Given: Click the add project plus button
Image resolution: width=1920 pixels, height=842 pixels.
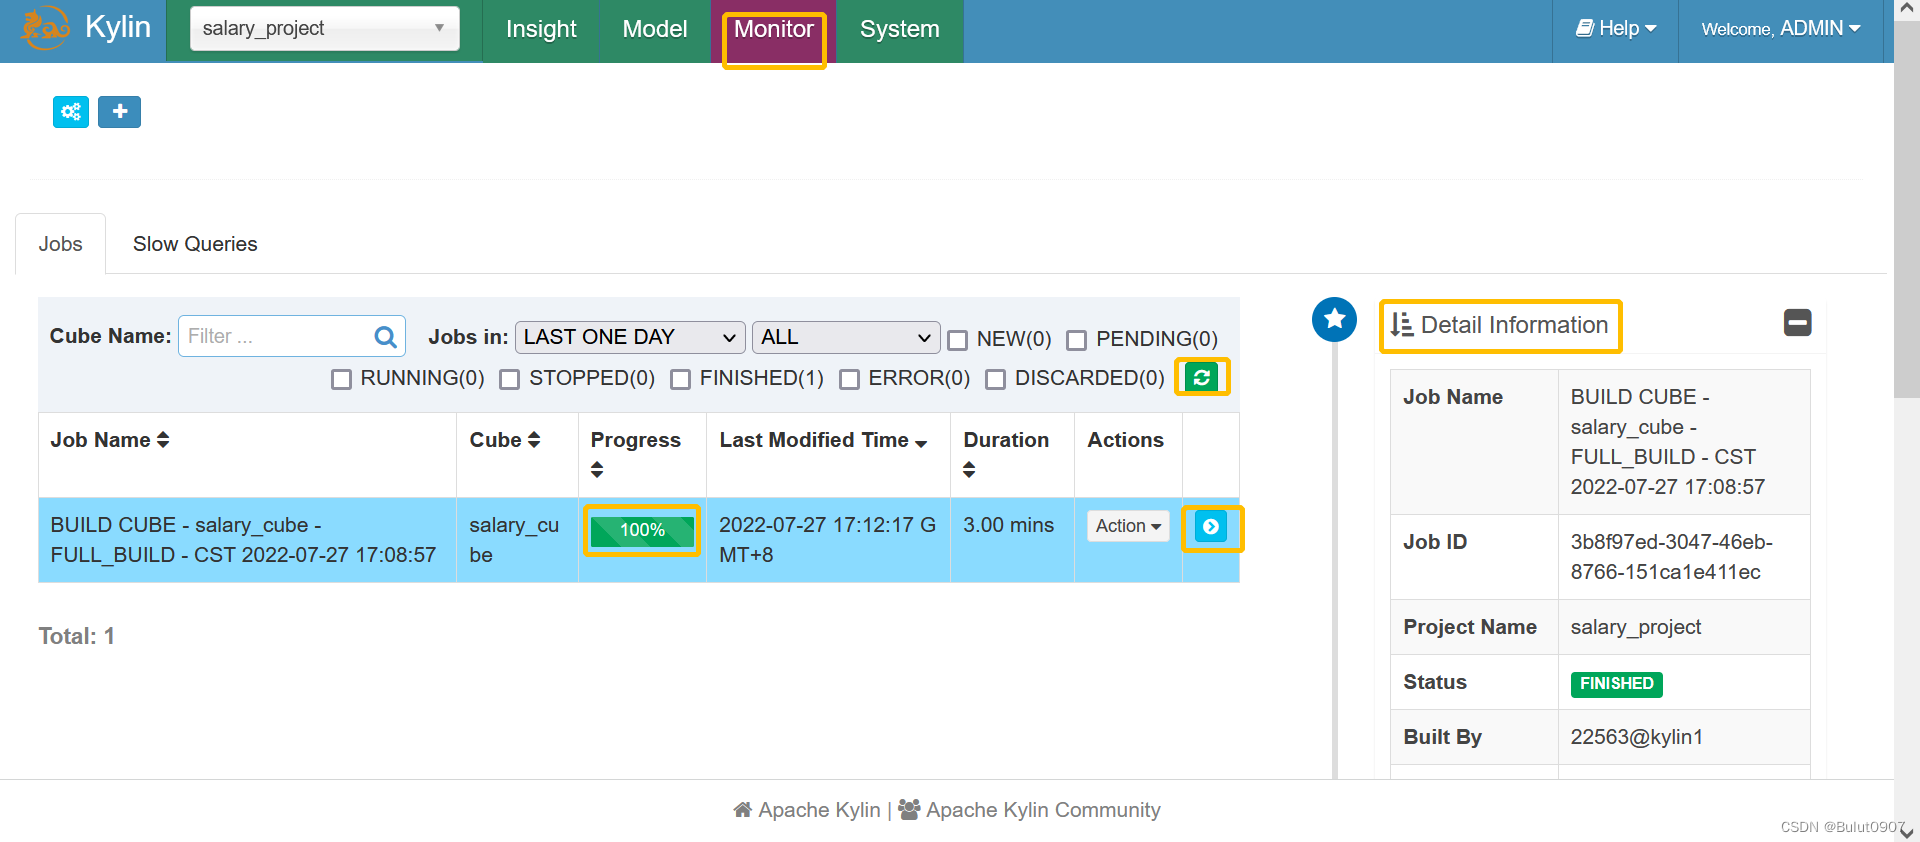Looking at the screenshot, I should [x=119, y=112].
